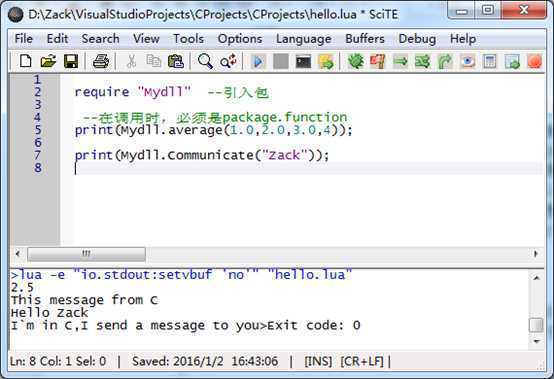554x379 pixels.
Task: Open the locals window table icon
Action: click(x=490, y=61)
